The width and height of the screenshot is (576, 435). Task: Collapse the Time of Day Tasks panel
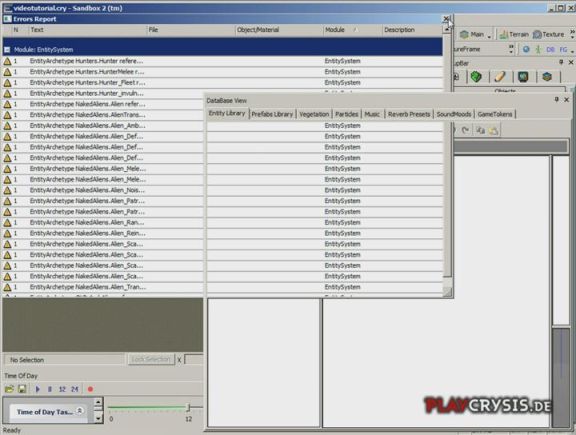80,411
